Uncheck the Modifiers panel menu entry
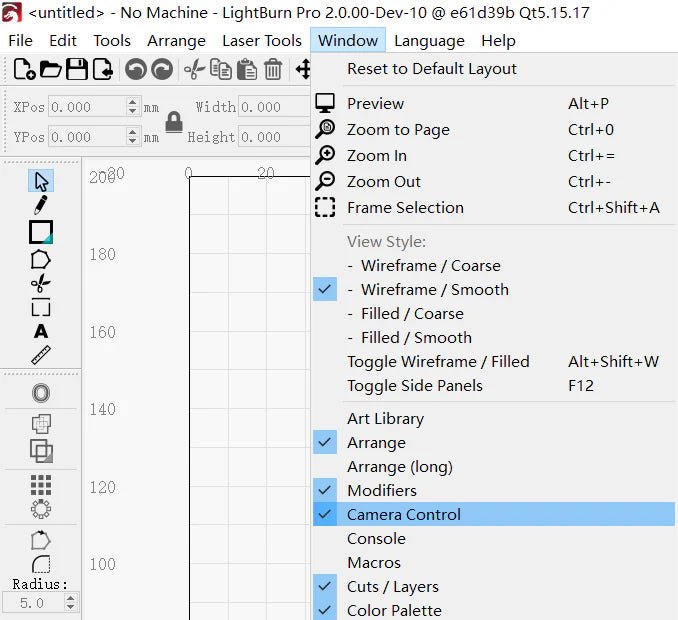The image size is (678, 620). 381,490
